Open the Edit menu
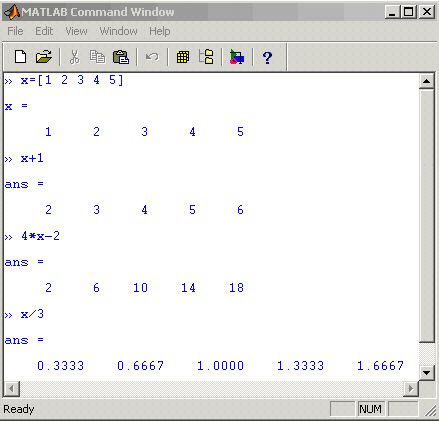Viewport: 439px width, 421px height. pos(44,31)
